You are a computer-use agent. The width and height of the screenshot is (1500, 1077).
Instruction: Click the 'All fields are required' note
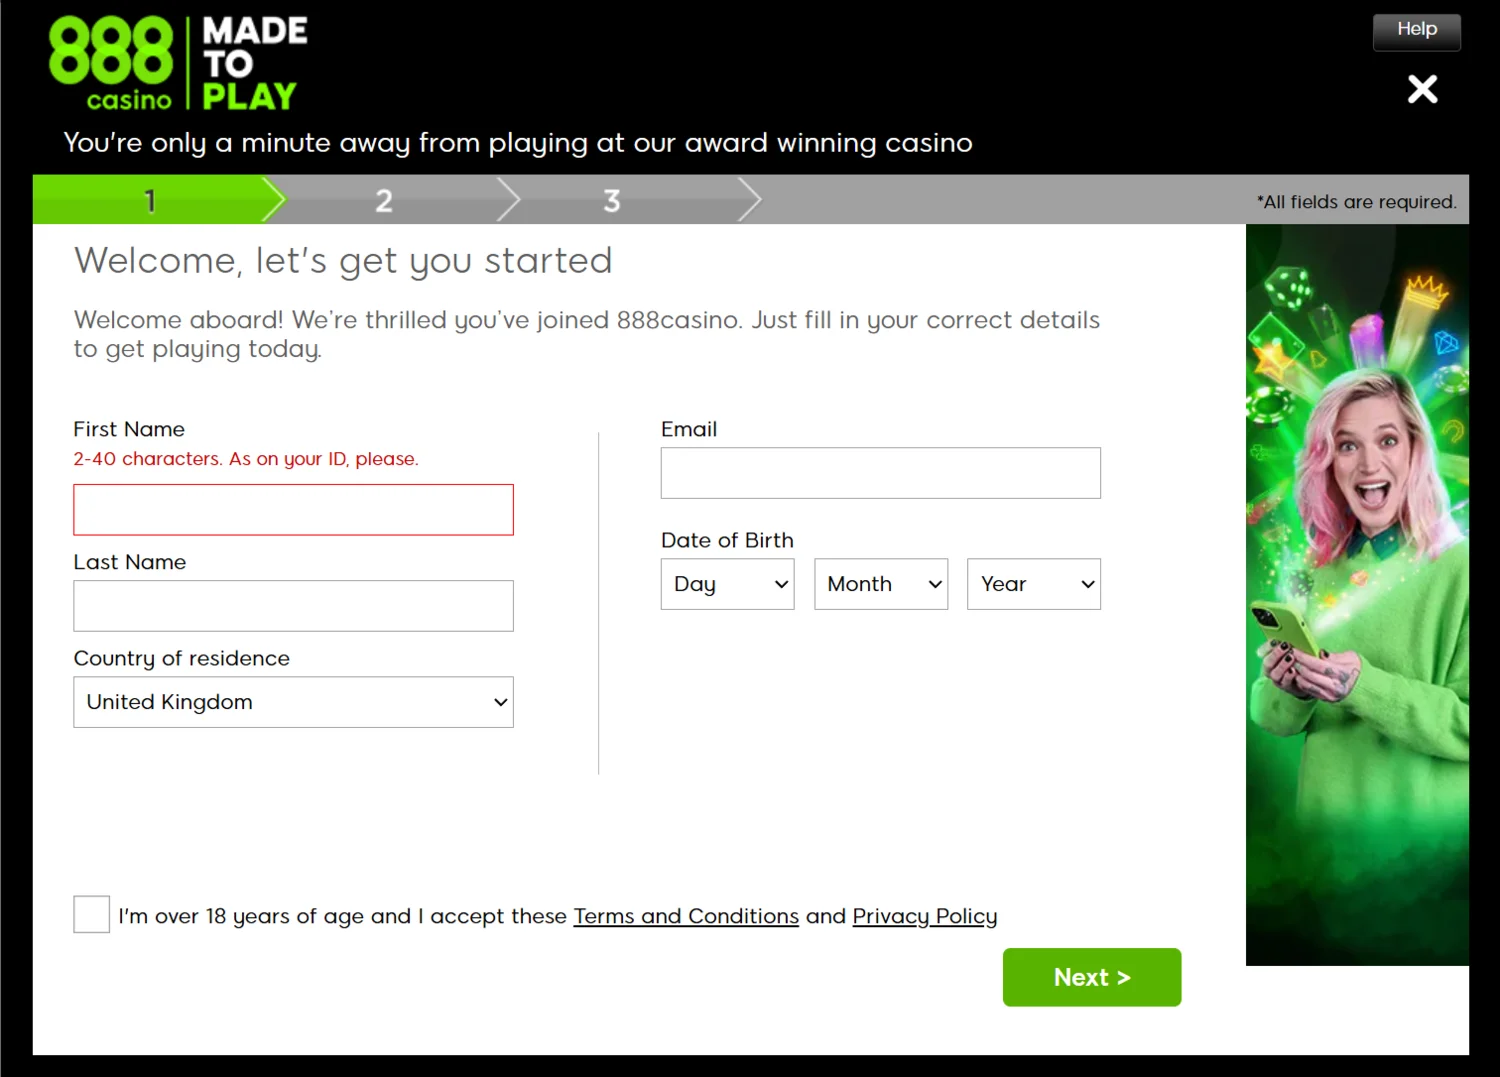tap(1356, 202)
